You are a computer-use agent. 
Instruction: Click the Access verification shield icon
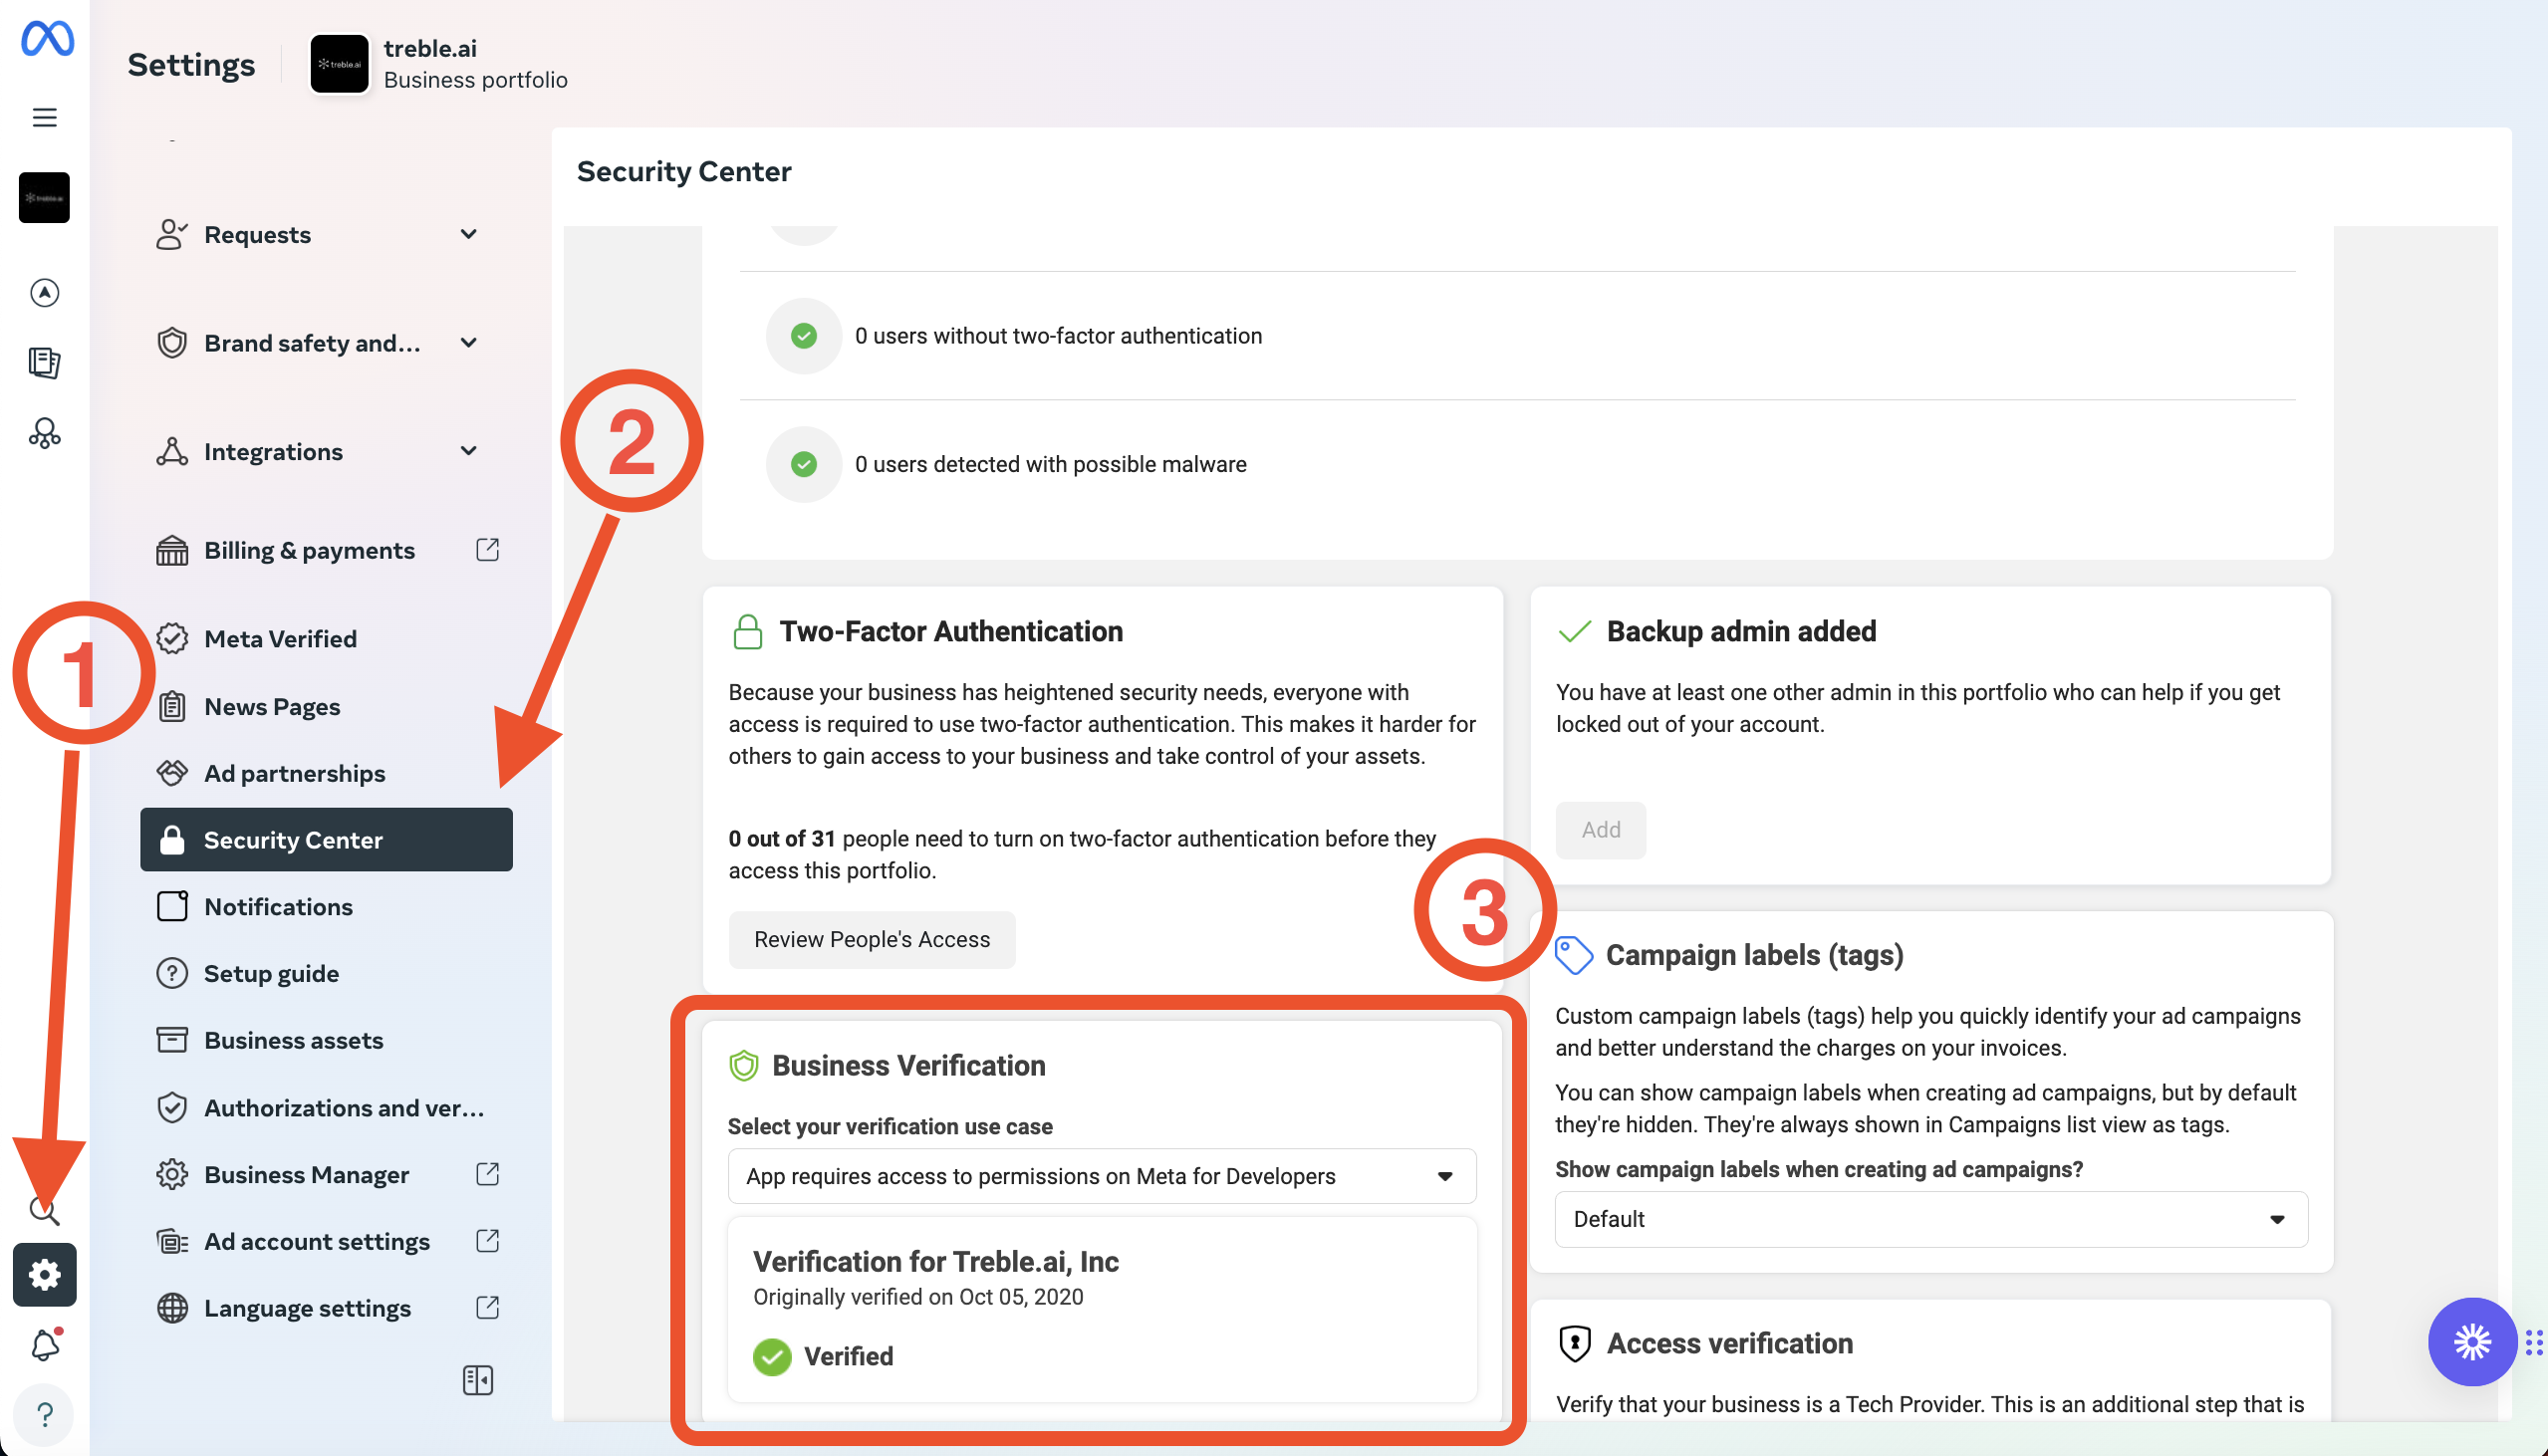(x=1575, y=1343)
